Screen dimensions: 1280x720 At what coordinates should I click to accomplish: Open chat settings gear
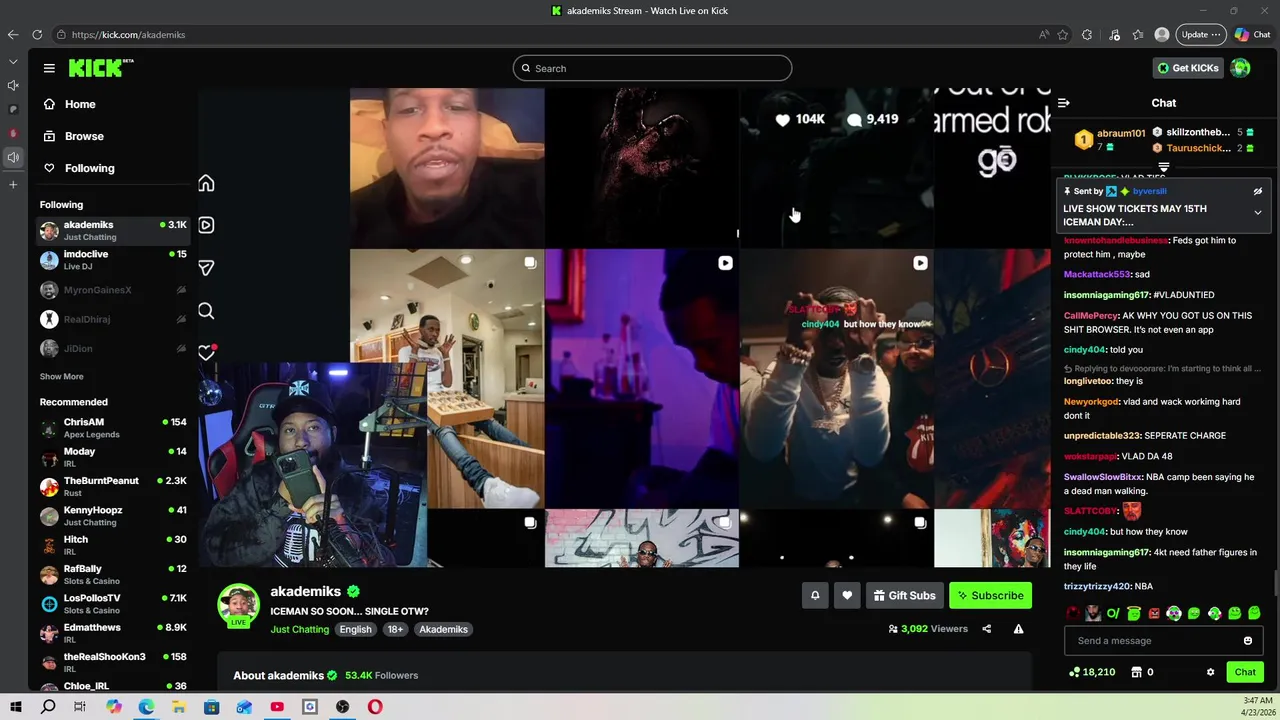(x=1211, y=672)
